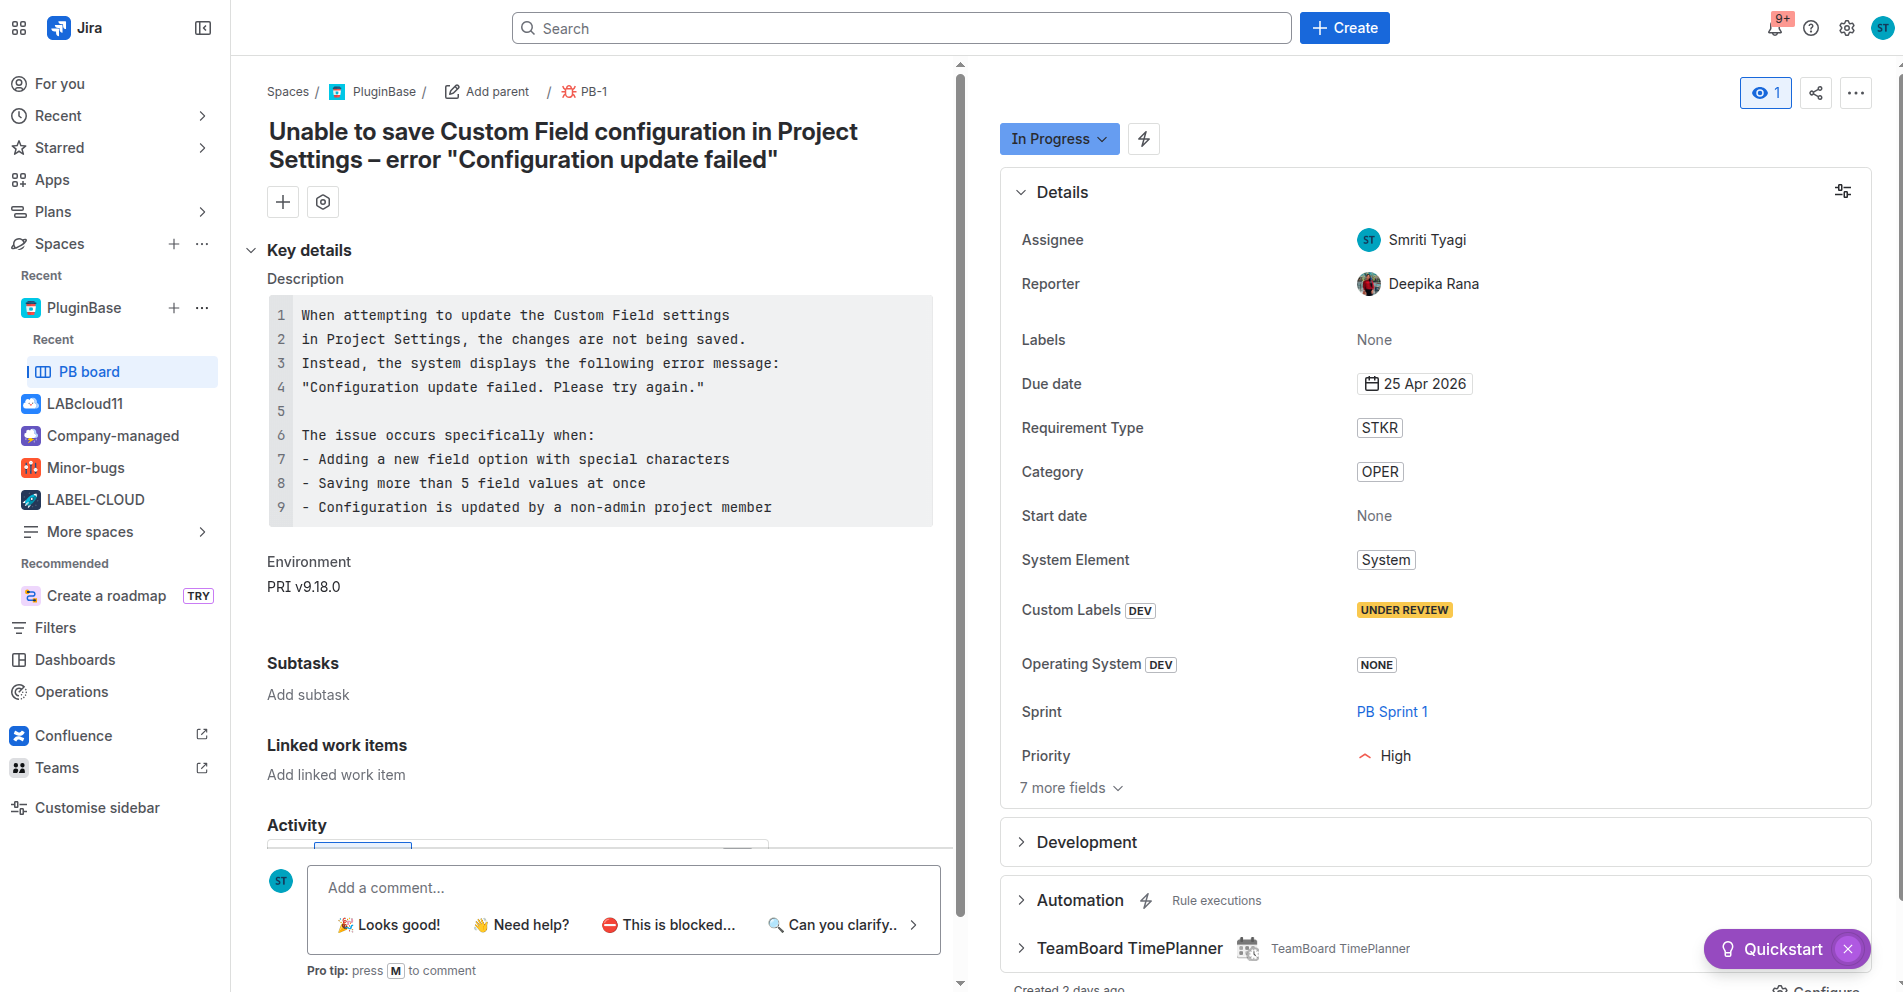Select the PB board item
This screenshot has width=1903, height=992.
(122, 372)
